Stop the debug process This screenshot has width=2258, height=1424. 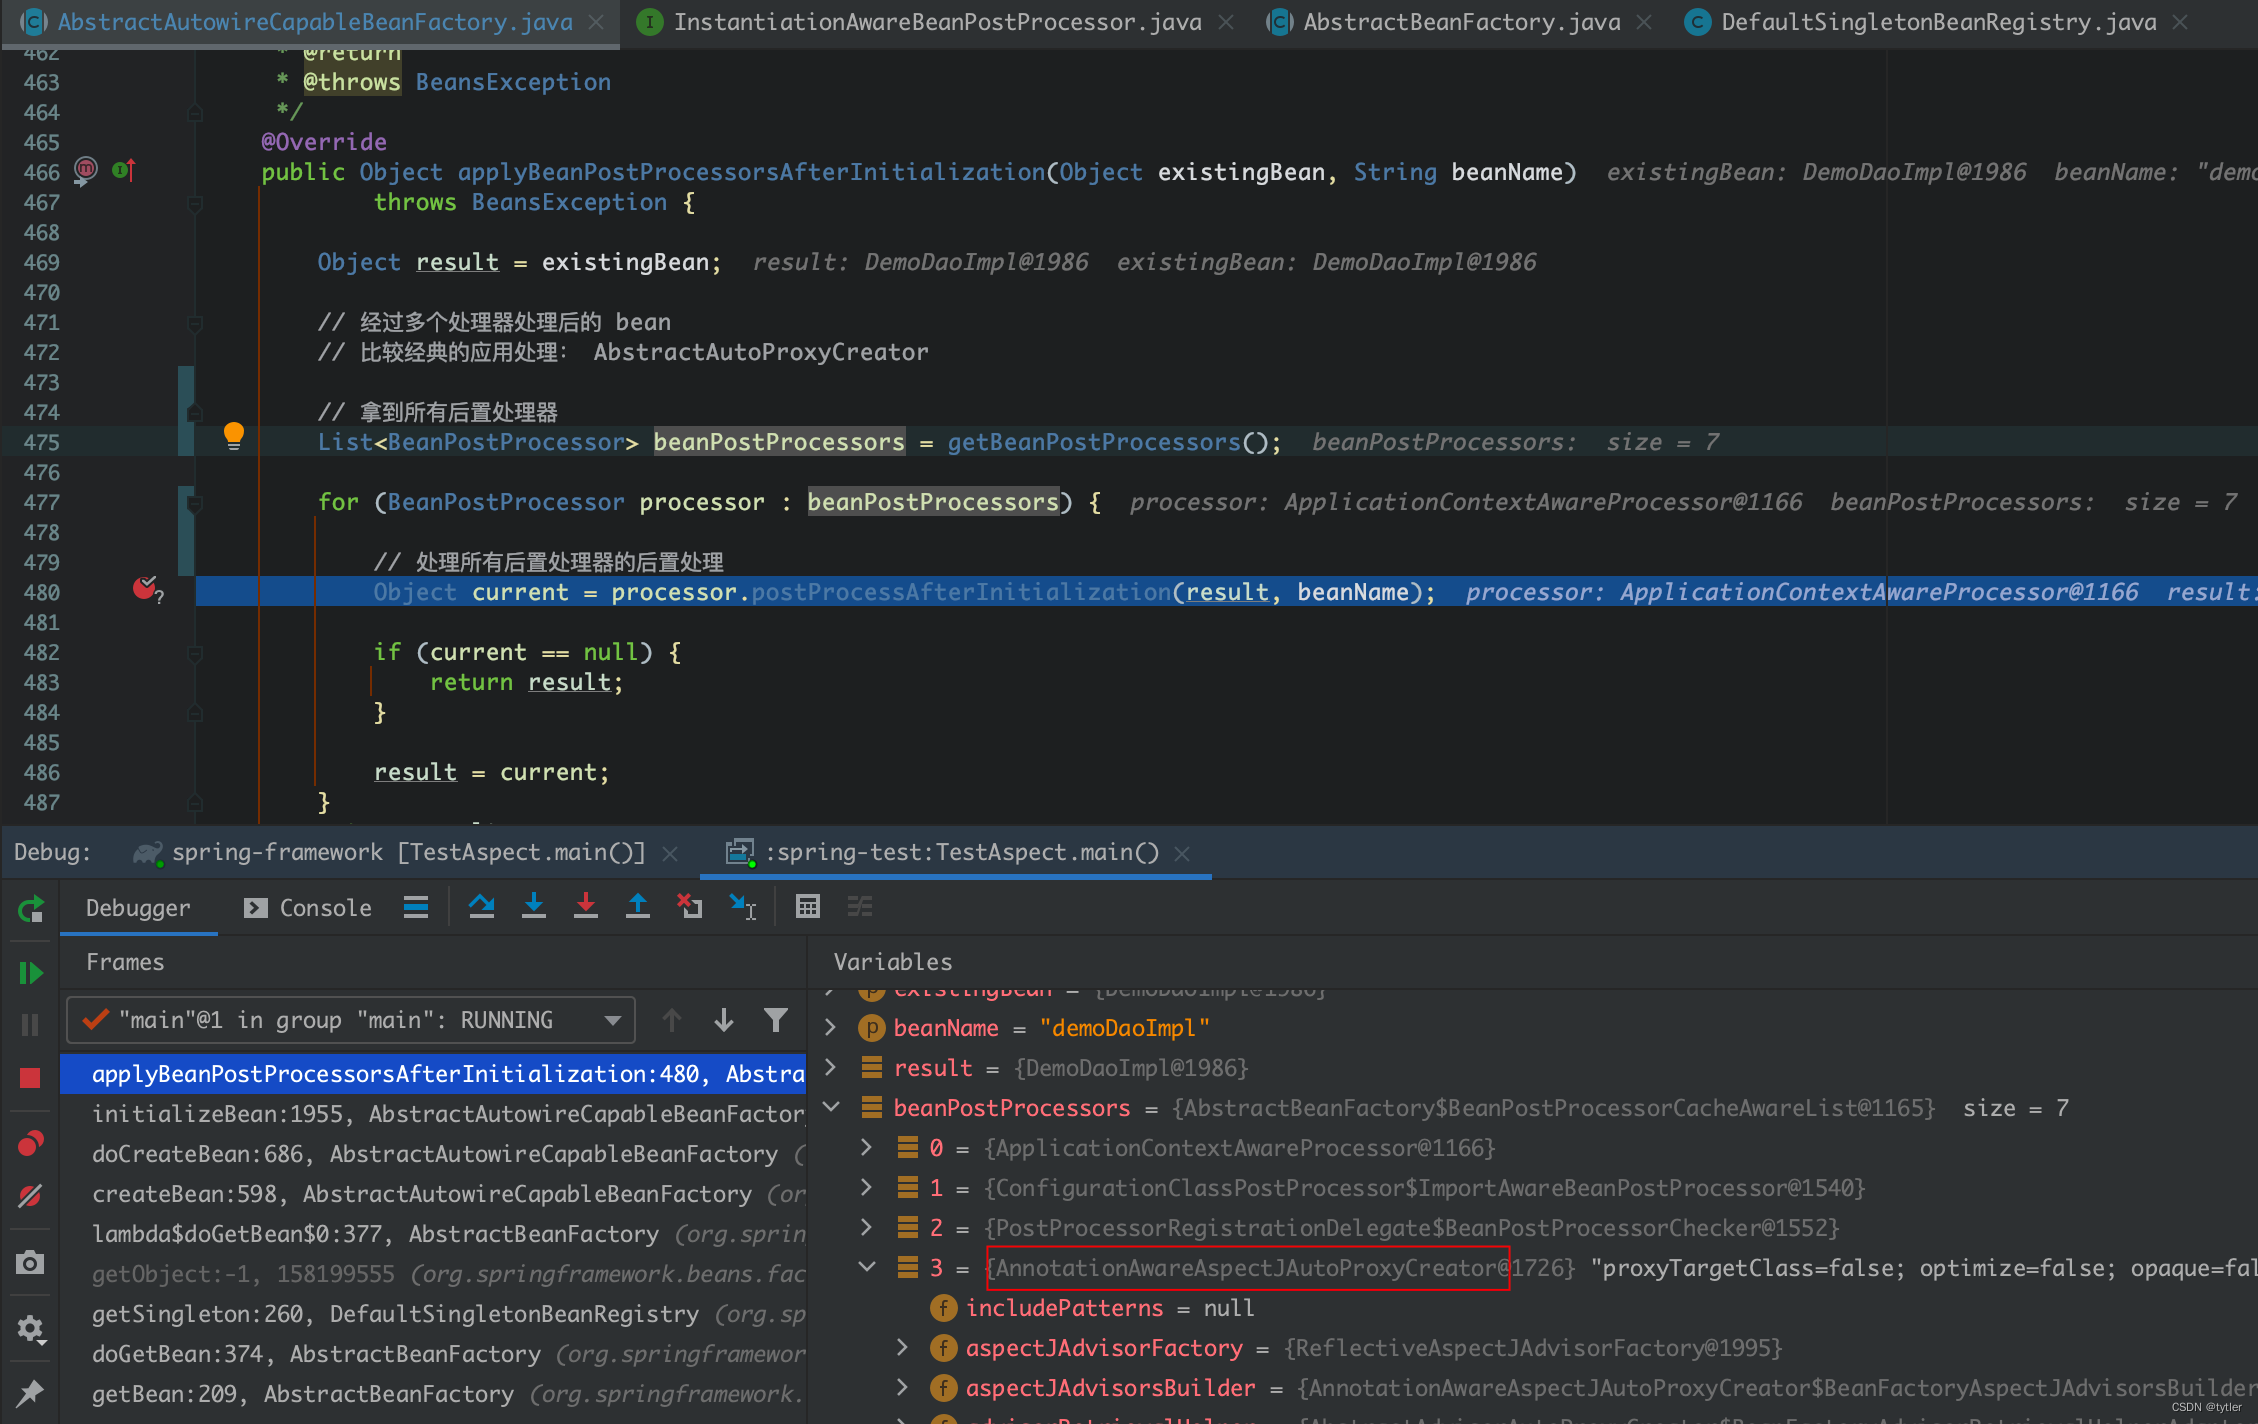pyautogui.click(x=30, y=1078)
